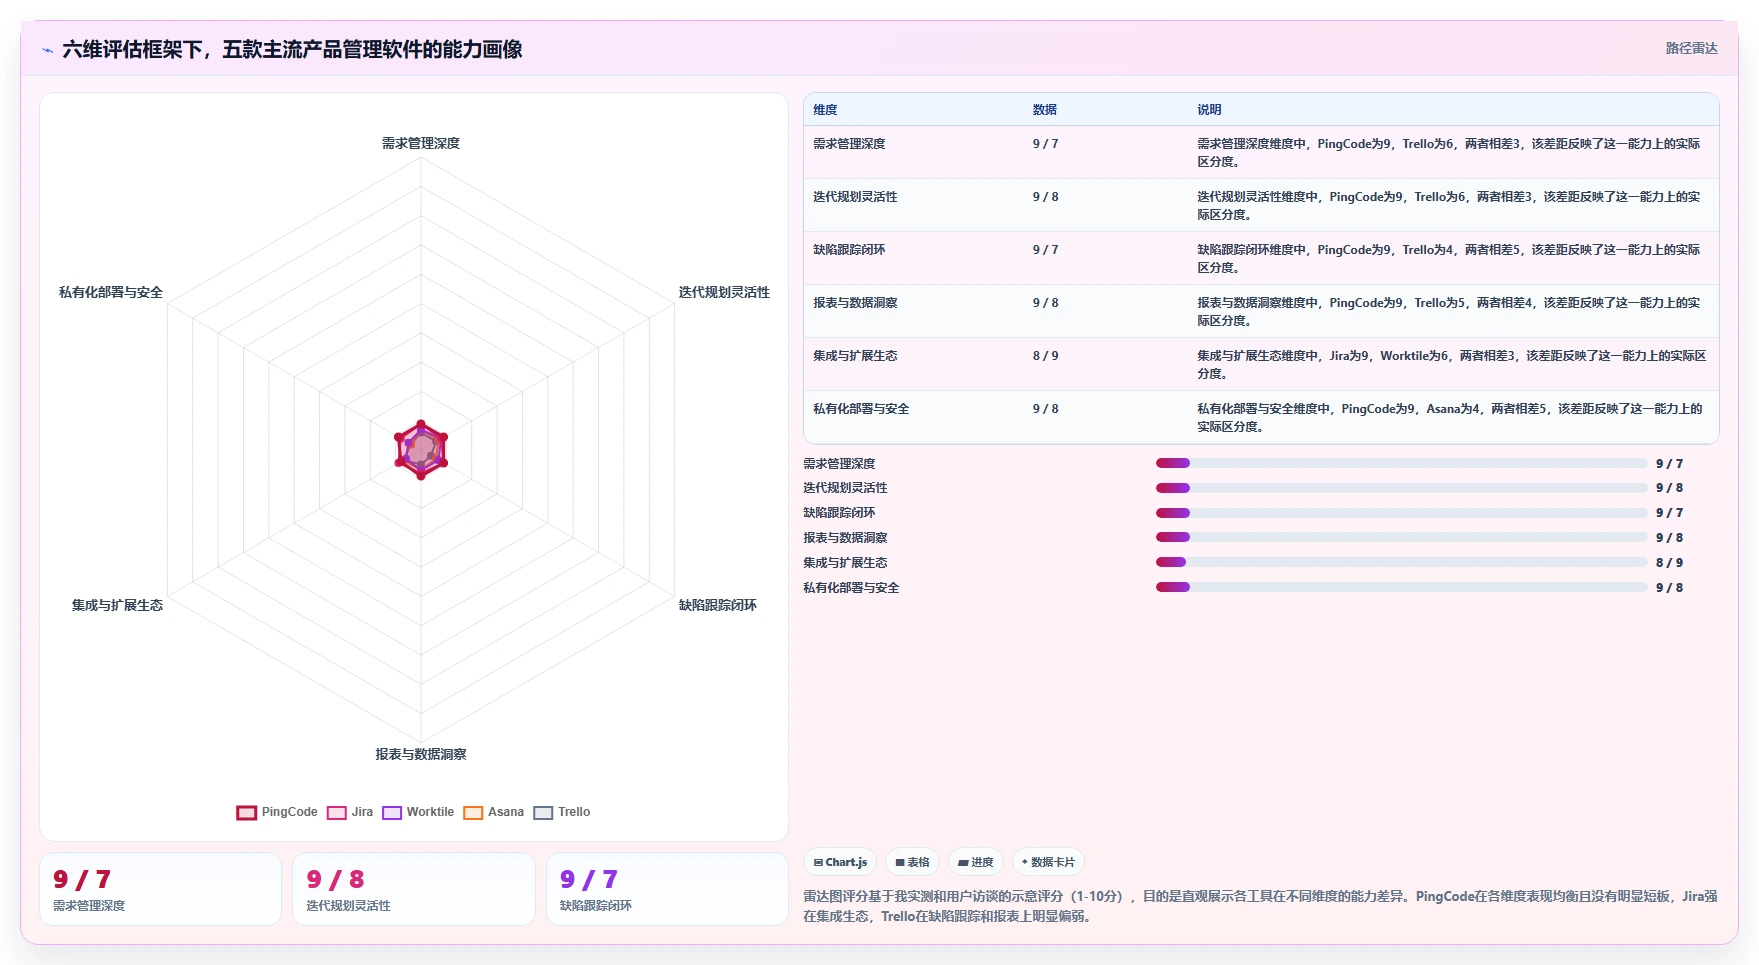The height and width of the screenshot is (965, 1759).
Task: Click radar axis label 私有化部署与安全
Action: coord(111,292)
